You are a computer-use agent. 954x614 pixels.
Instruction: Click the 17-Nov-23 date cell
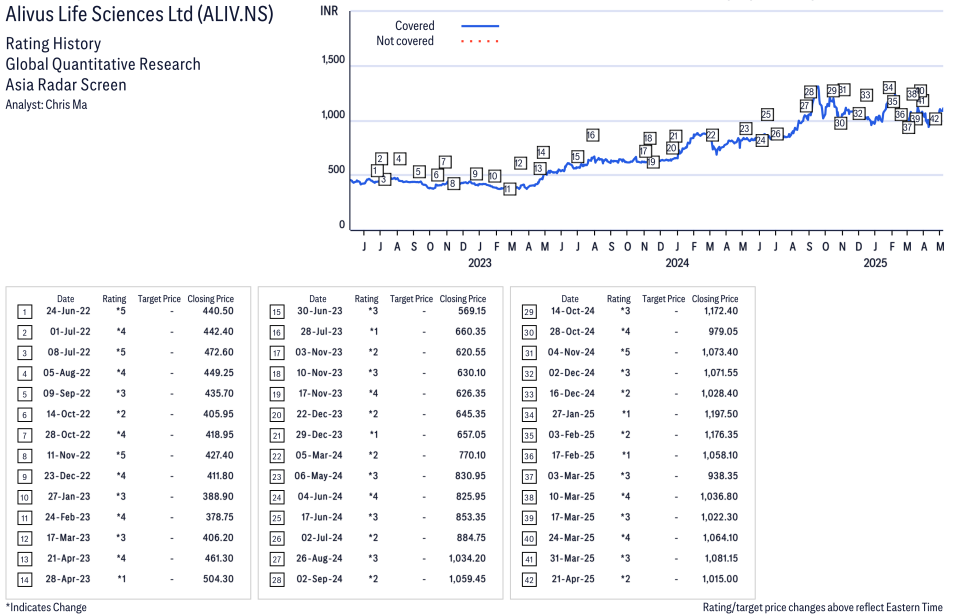click(320, 394)
